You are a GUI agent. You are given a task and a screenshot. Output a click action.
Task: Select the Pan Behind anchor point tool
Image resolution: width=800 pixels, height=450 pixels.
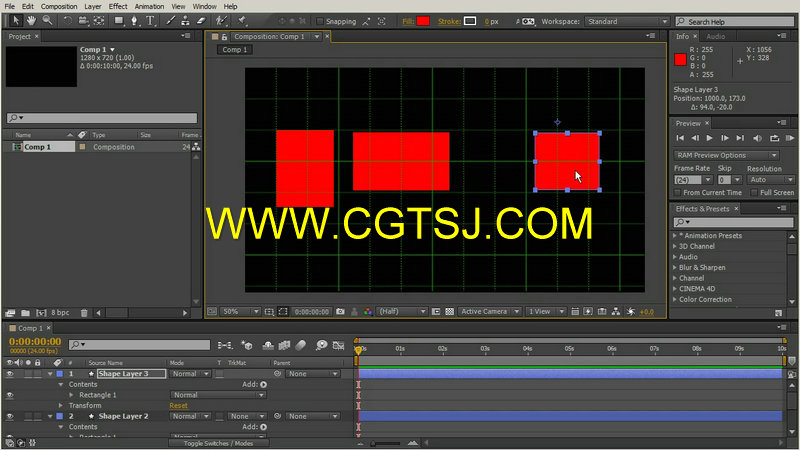point(99,21)
